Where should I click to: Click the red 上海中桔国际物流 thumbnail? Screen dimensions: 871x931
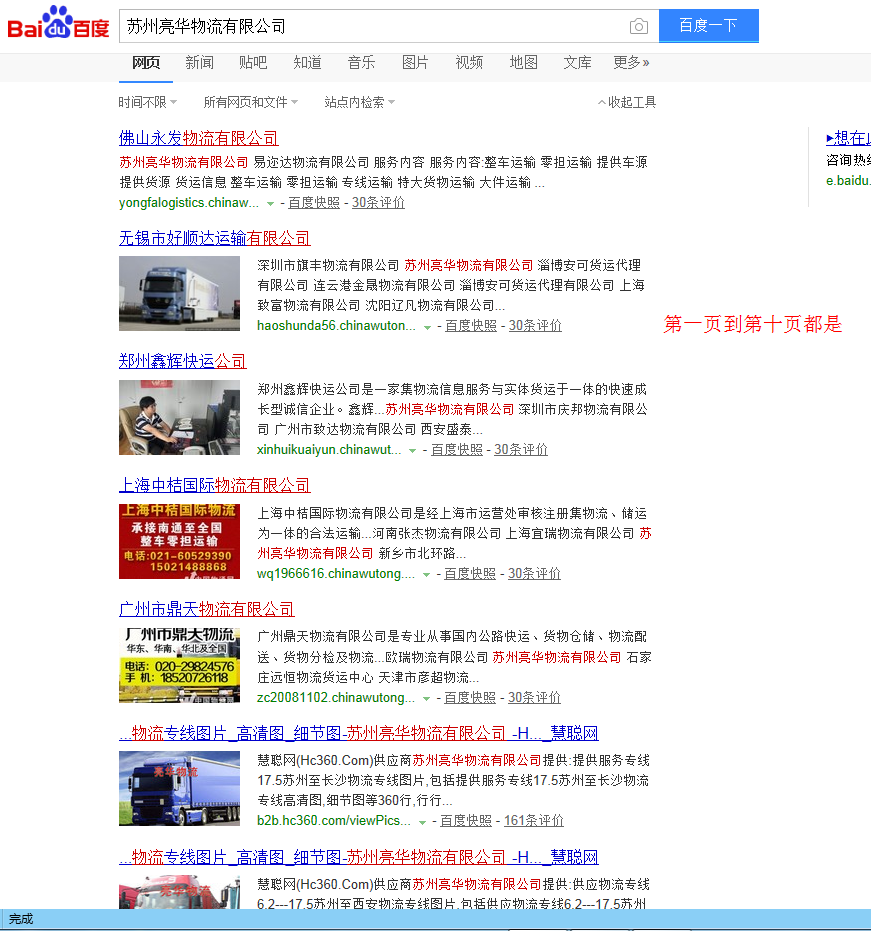click(179, 541)
